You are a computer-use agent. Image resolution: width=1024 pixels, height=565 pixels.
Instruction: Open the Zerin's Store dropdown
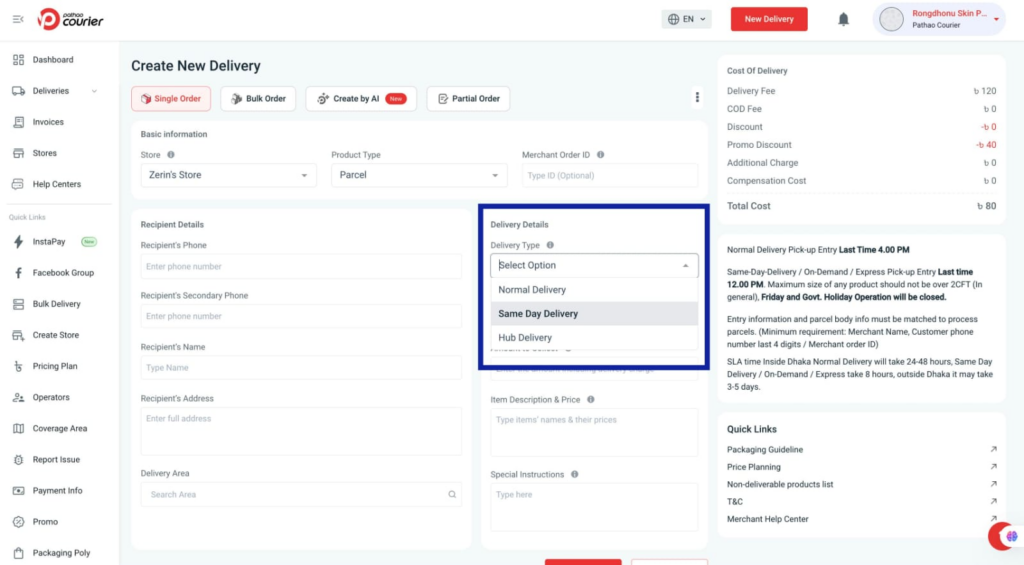pyautogui.click(x=226, y=175)
